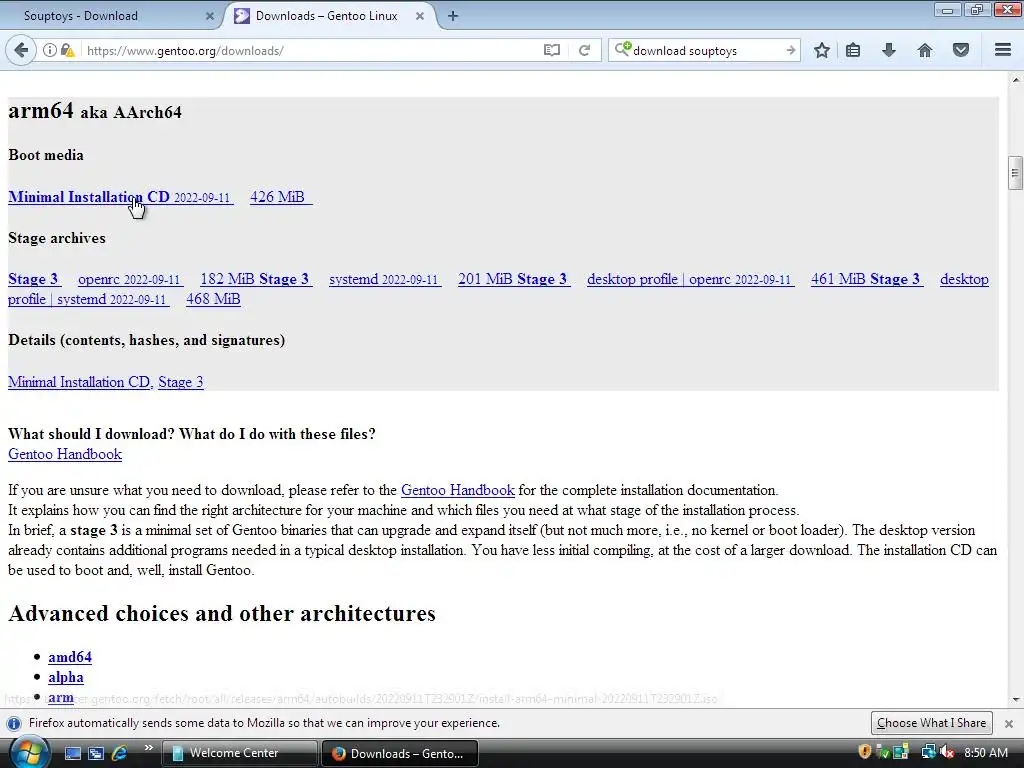Launch Internet Explorer from quick launch
Image resolution: width=1024 pixels, height=768 pixels.
(119, 753)
